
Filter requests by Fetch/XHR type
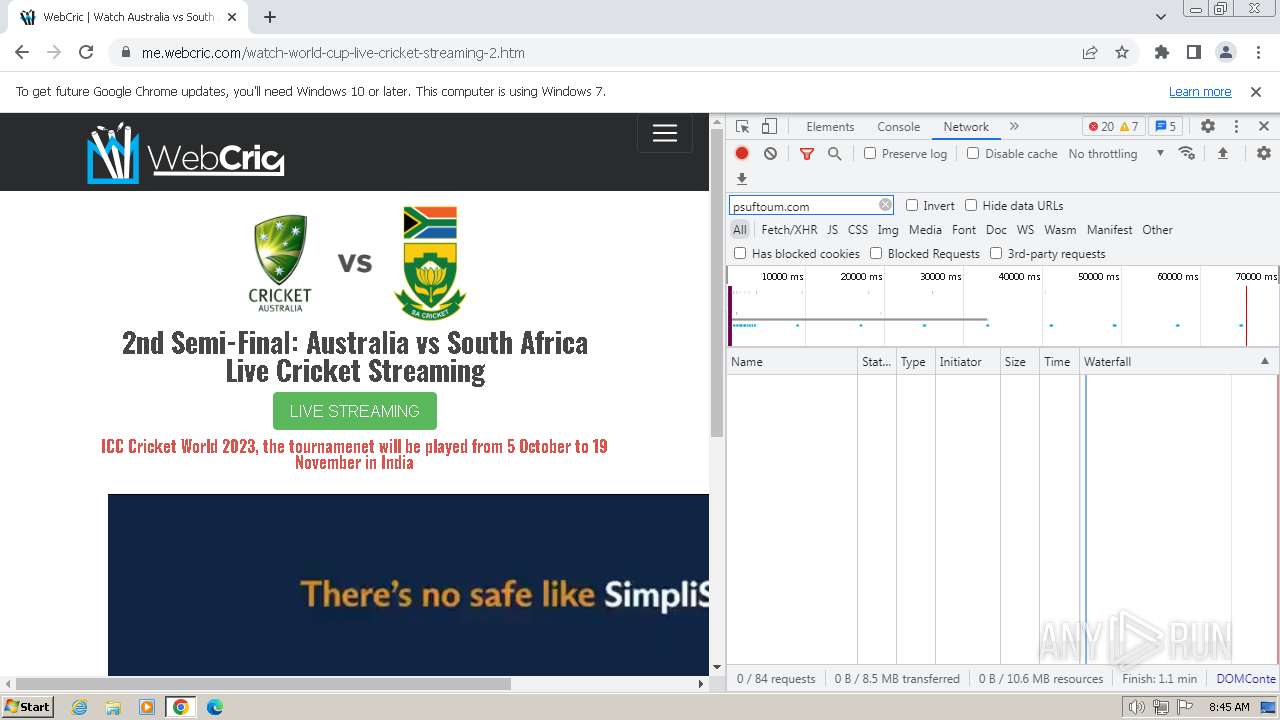point(789,230)
